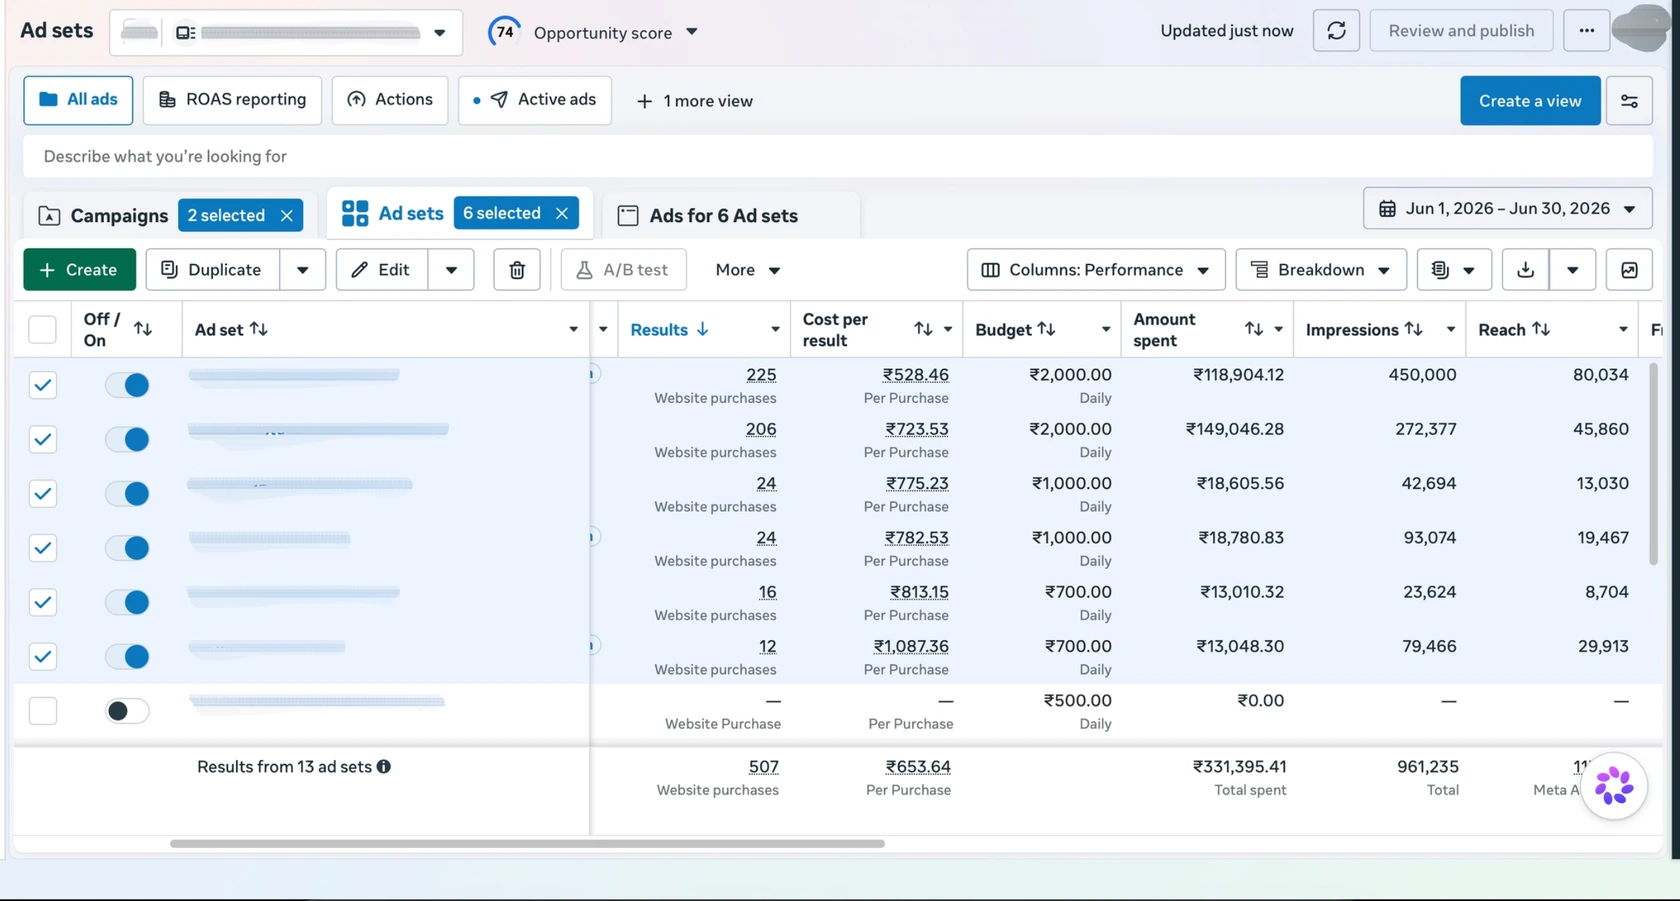
Task: Click the Duplicate button
Action: pos(212,270)
